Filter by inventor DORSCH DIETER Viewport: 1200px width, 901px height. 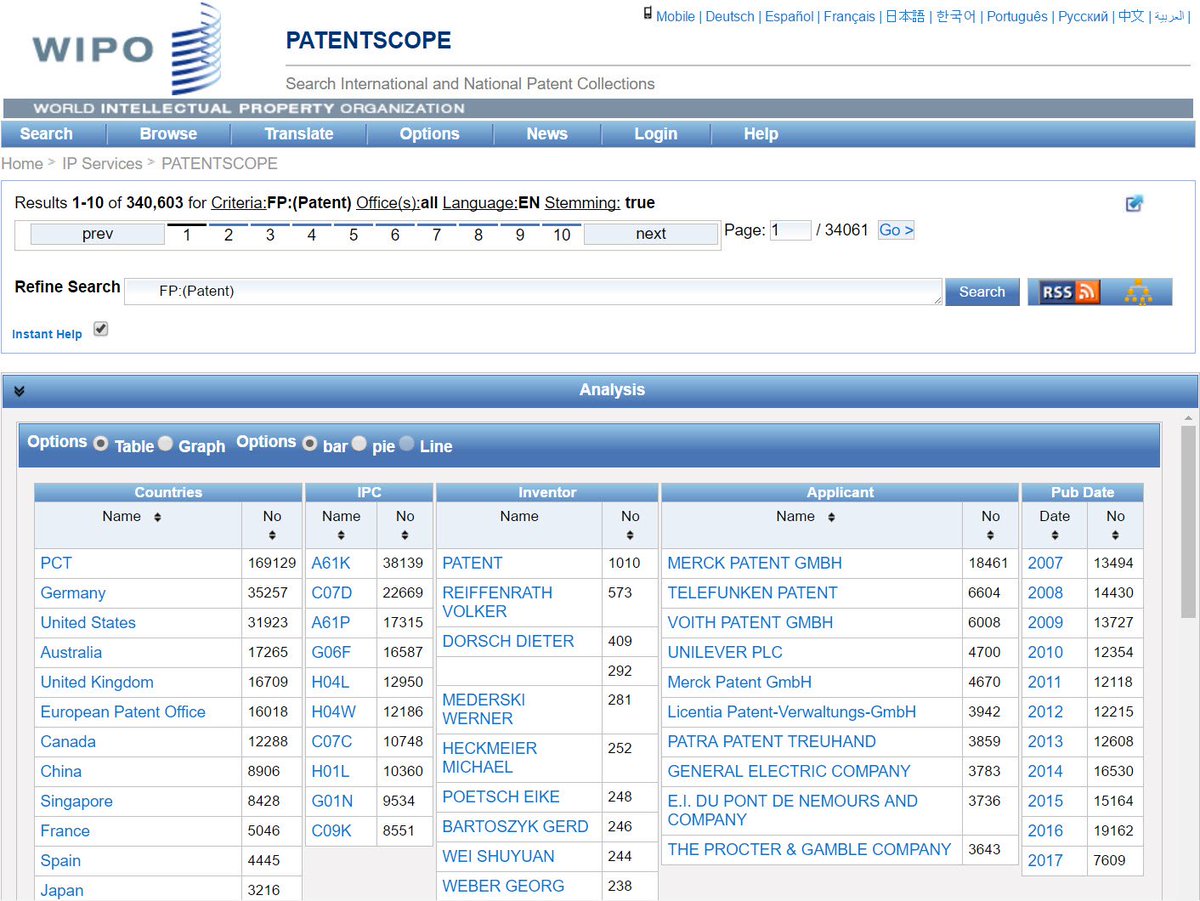coord(508,641)
